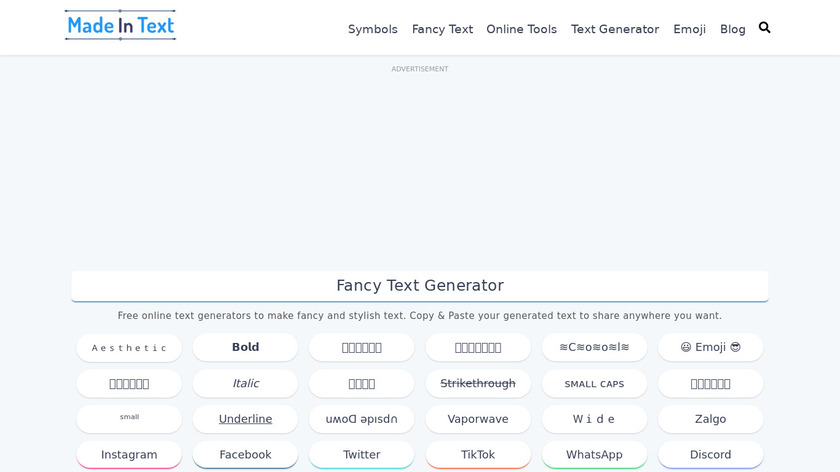Viewport: 840px width, 472px height.
Task: Open the Text Generator menu
Action: pos(615,29)
